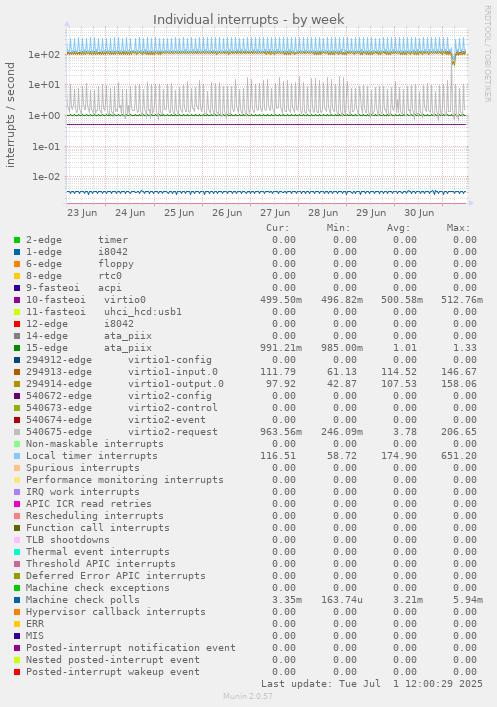Viewport: 497px width, 707px height.
Task: Click the virtio1-output.0 legend label
Action: click(176, 384)
